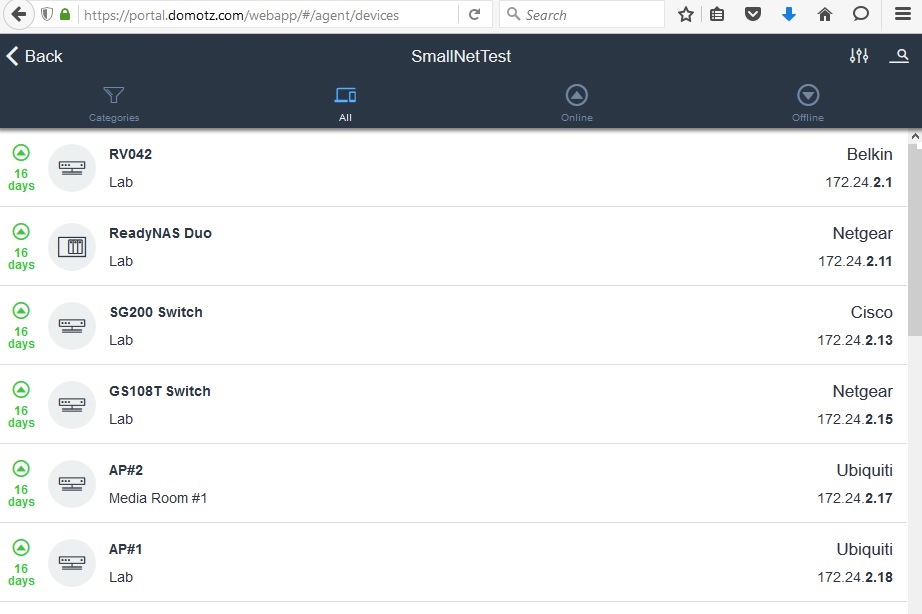Click Lab location under SG200 Switch

121,340
